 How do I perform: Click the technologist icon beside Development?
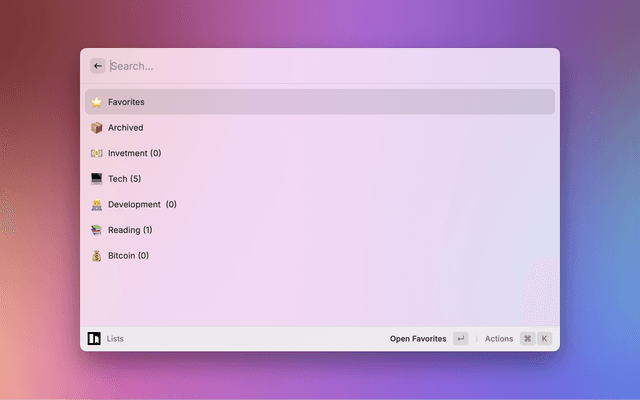(x=96, y=204)
